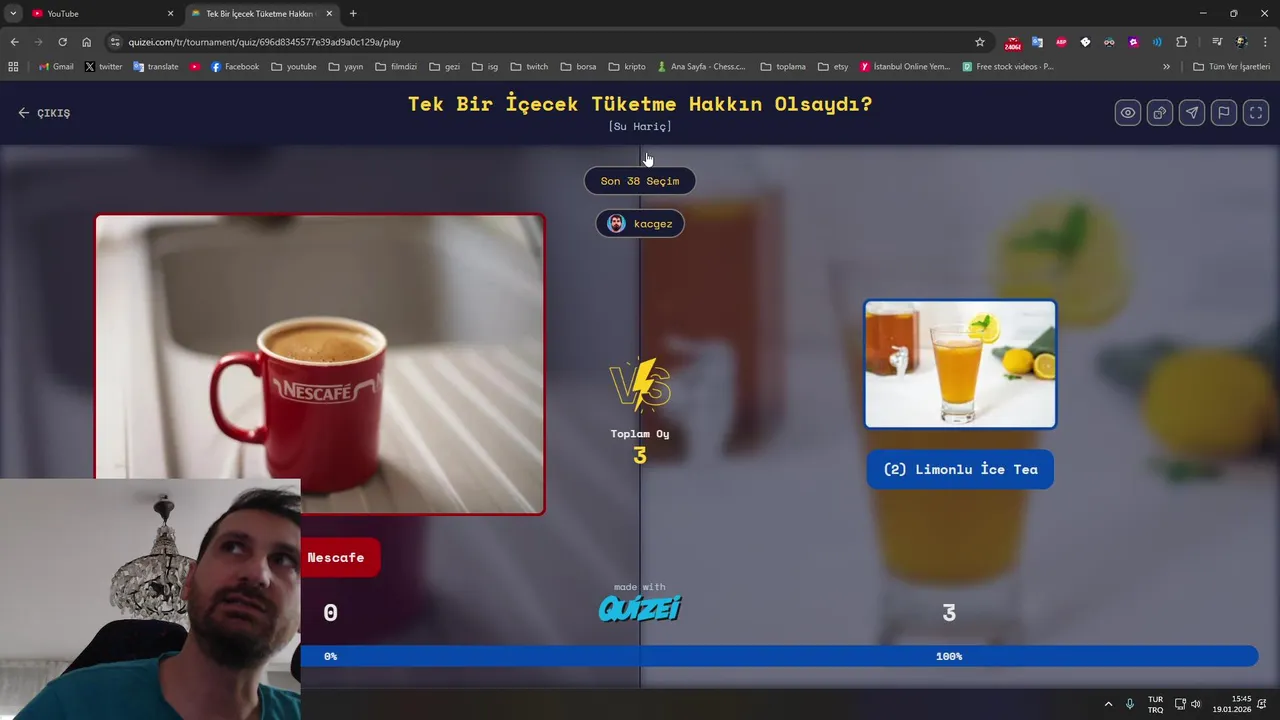Click the kacgez user badge
The width and height of the screenshot is (1280, 720).
[640, 223]
